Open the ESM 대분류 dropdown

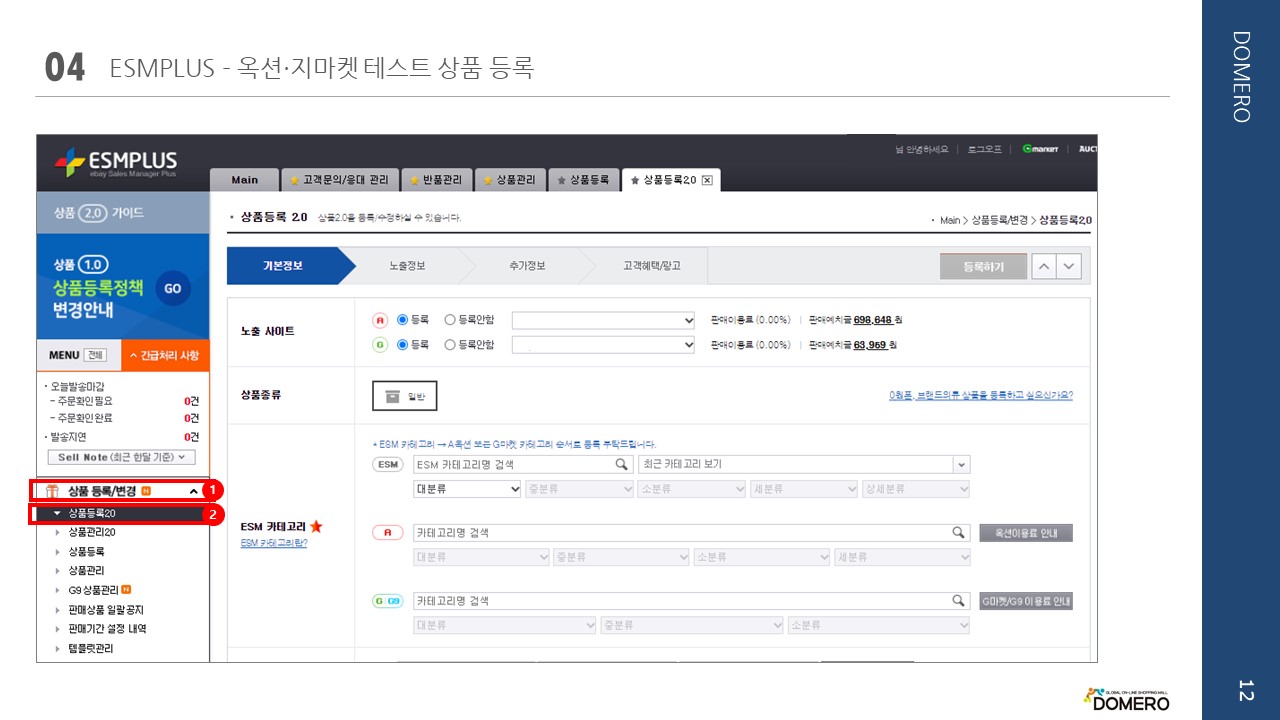[468, 489]
